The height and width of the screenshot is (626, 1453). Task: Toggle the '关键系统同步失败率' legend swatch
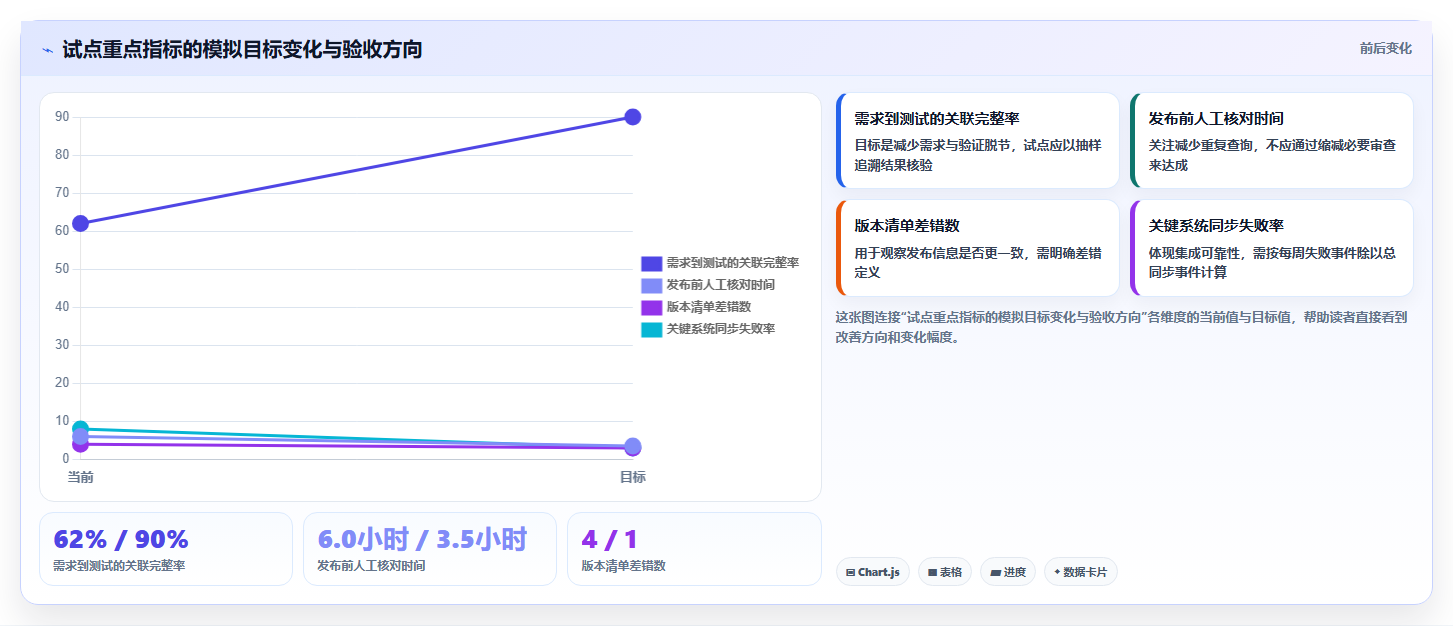pyautogui.click(x=651, y=329)
